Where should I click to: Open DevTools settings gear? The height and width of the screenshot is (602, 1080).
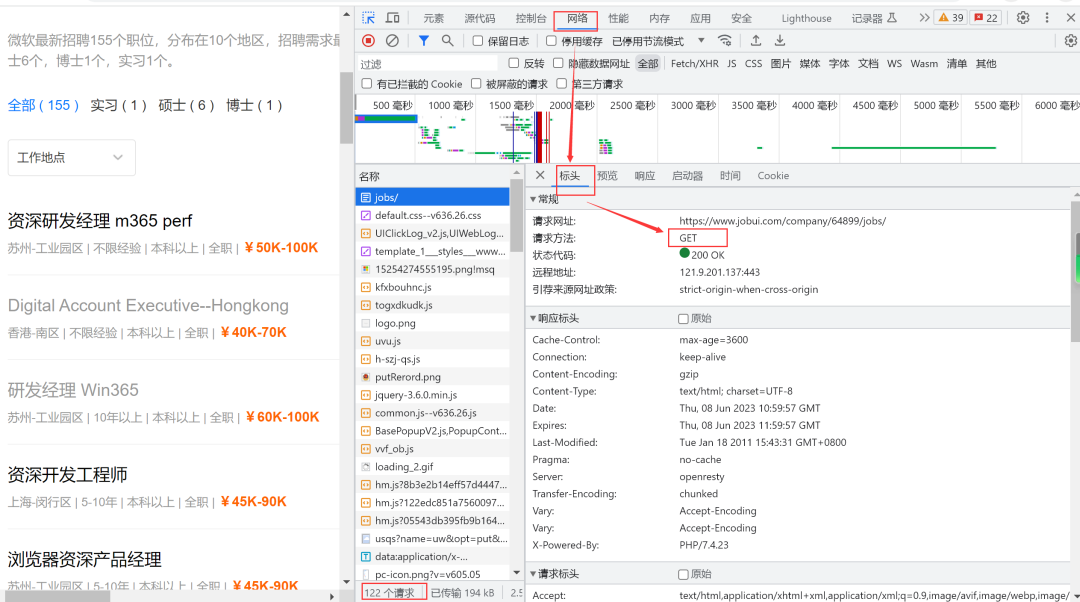point(1023,18)
